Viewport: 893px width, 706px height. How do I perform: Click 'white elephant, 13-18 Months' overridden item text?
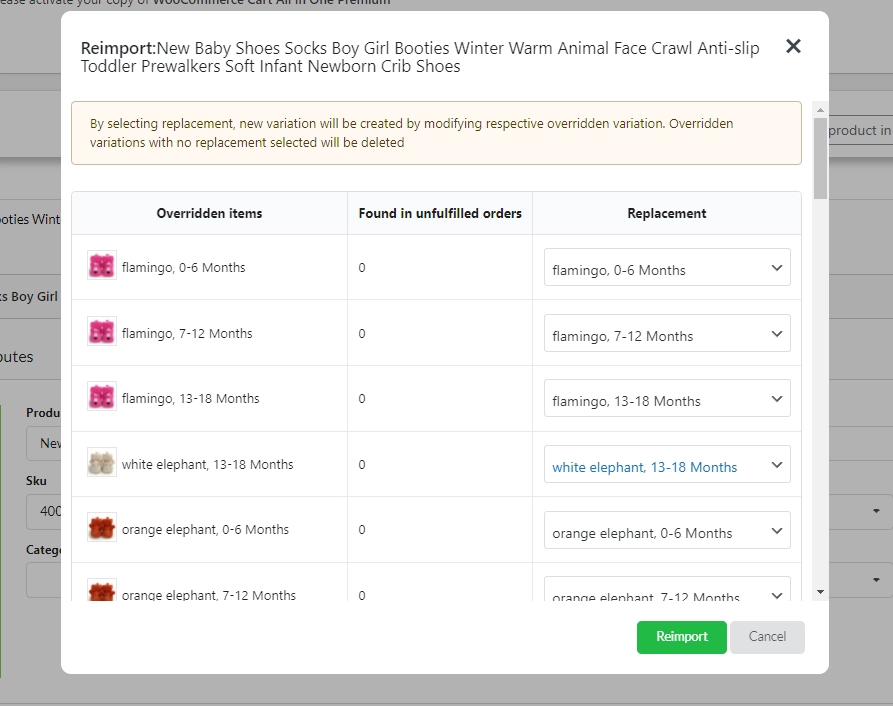click(x=207, y=465)
